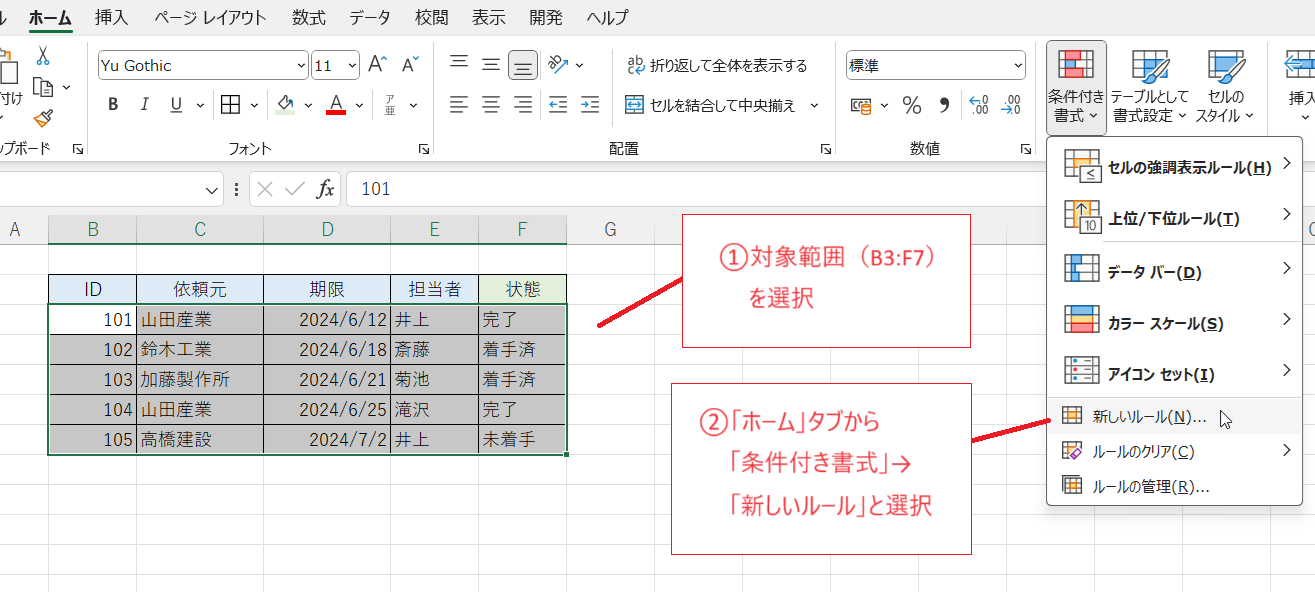The image size is (1315, 592).
Task: Click the Format Painter brush icon
Action: click(42, 119)
